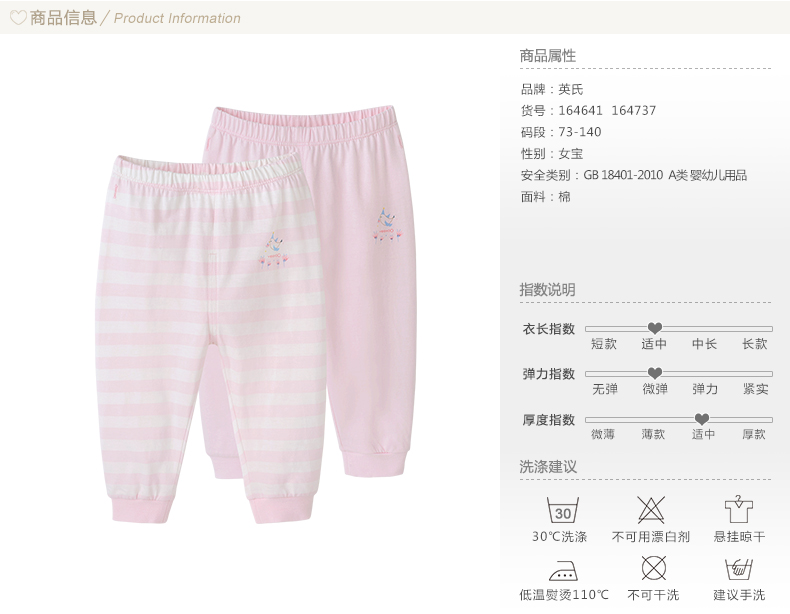Click the 商品属性 section heading
Screen dimensions: 790x614
[x=548, y=55]
